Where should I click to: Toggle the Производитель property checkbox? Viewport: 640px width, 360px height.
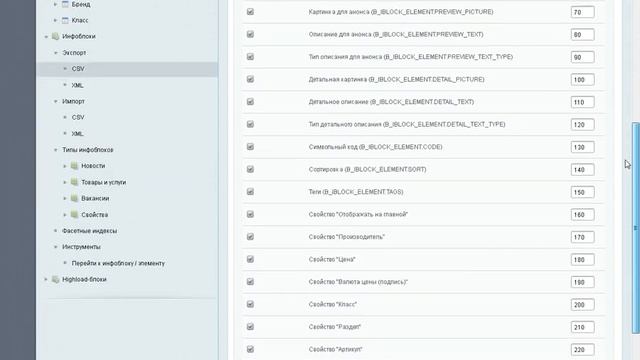pyautogui.click(x=250, y=237)
